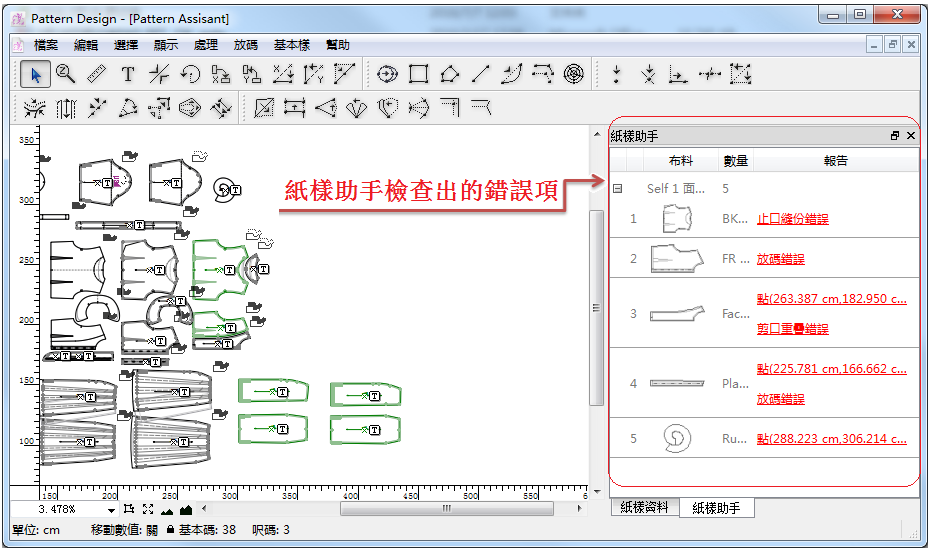Open the 檔案 menu
The height and width of the screenshot is (552, 930).
(x=46, y=45)
